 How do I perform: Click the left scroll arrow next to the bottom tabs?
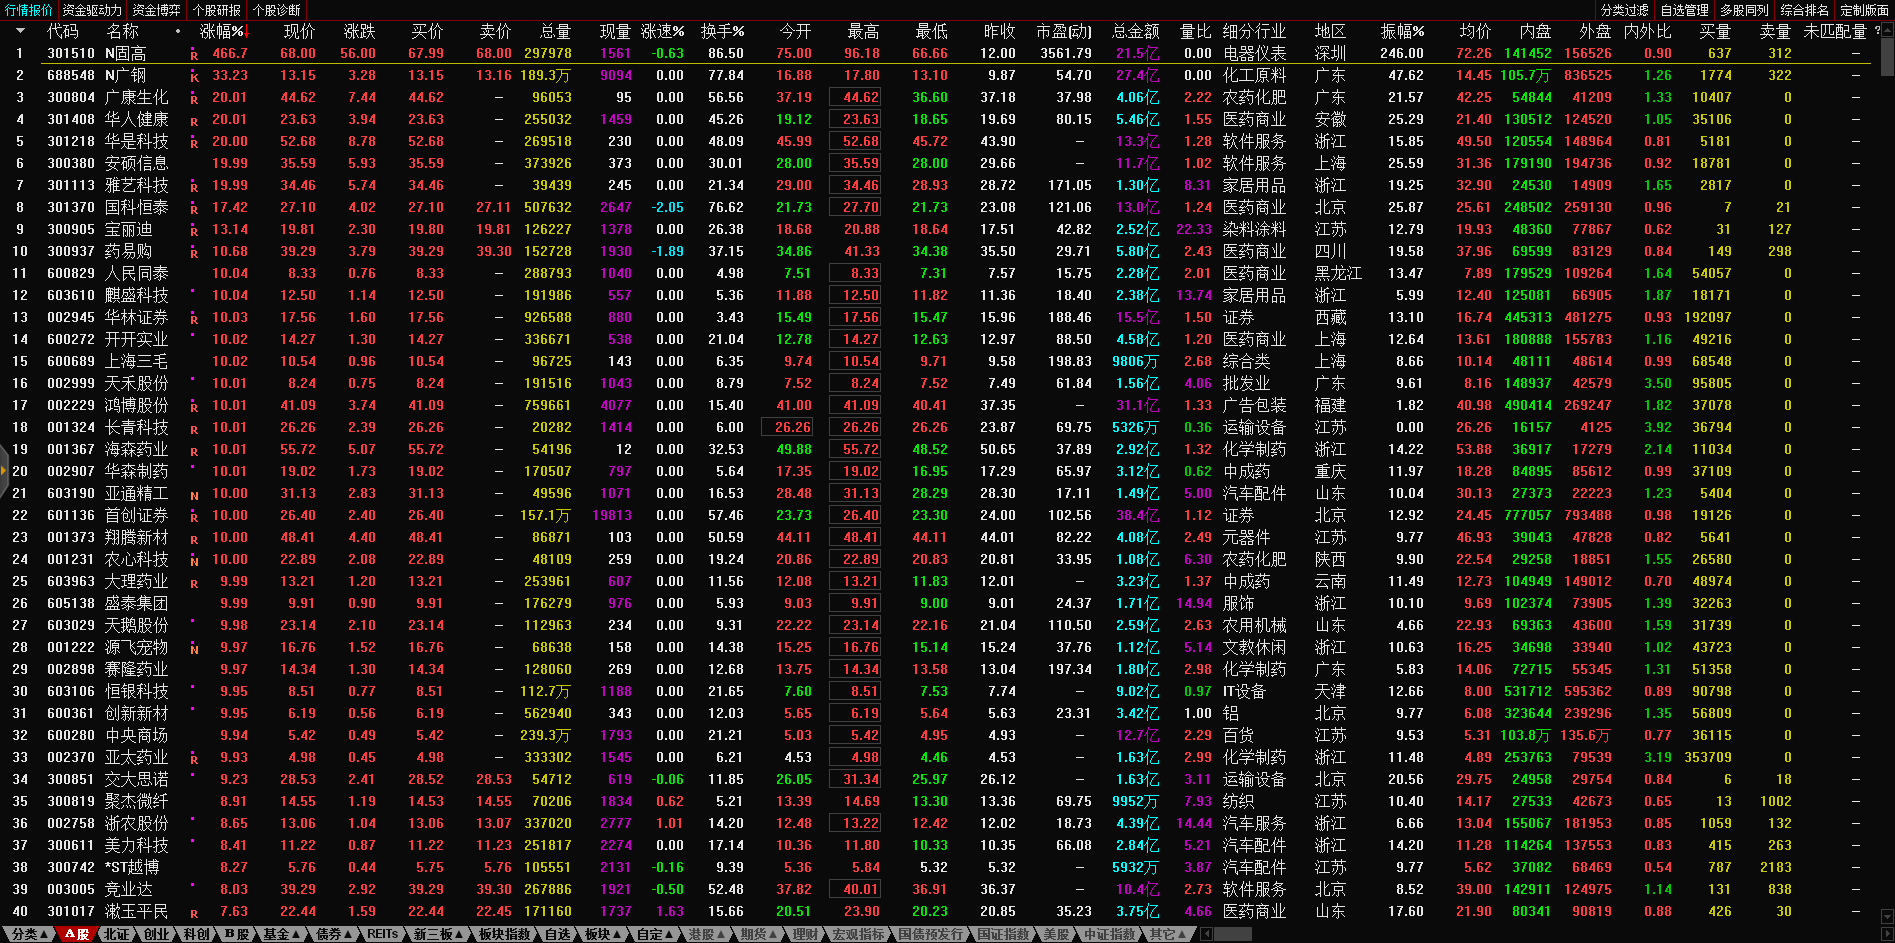click(1207, 934)
